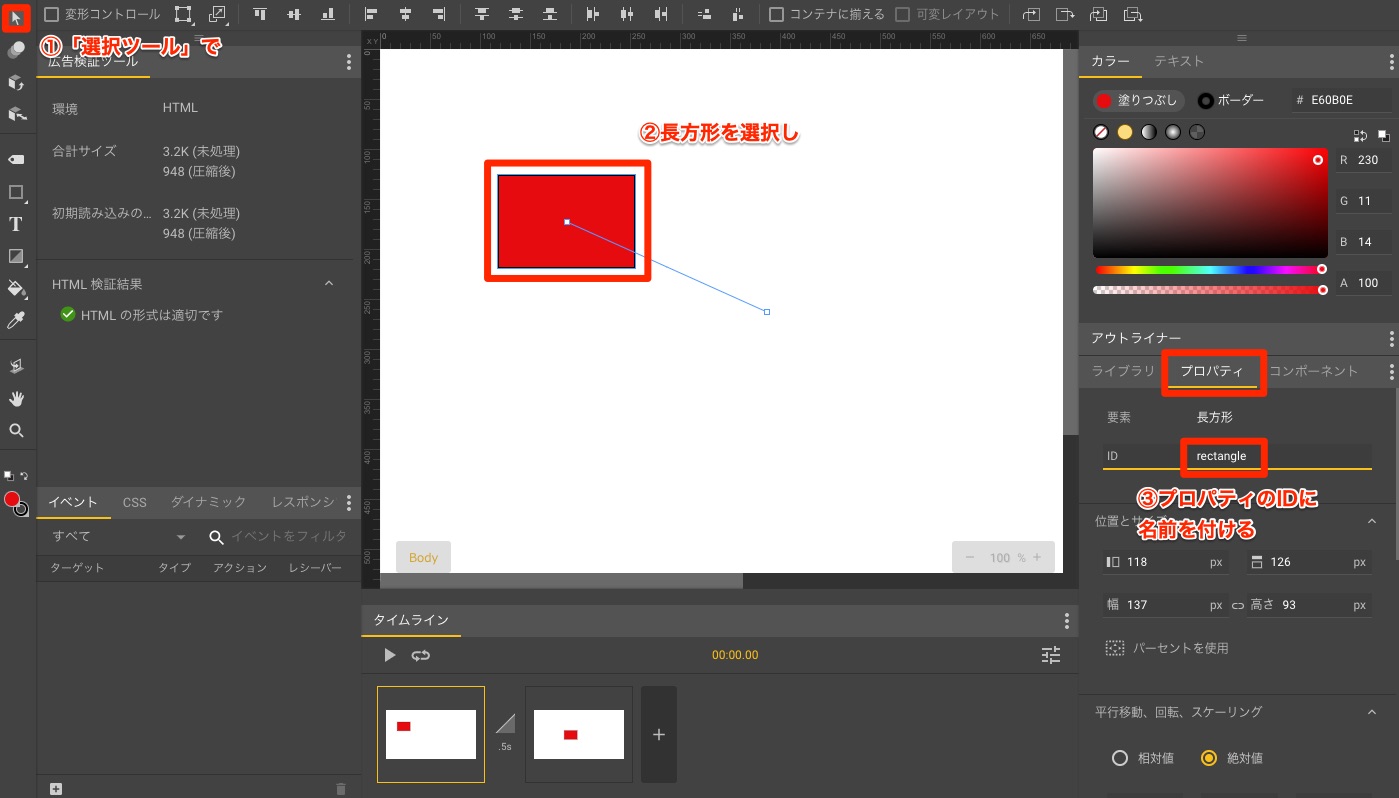Click the rainbow hue slider

click(x=1210, y=269)
